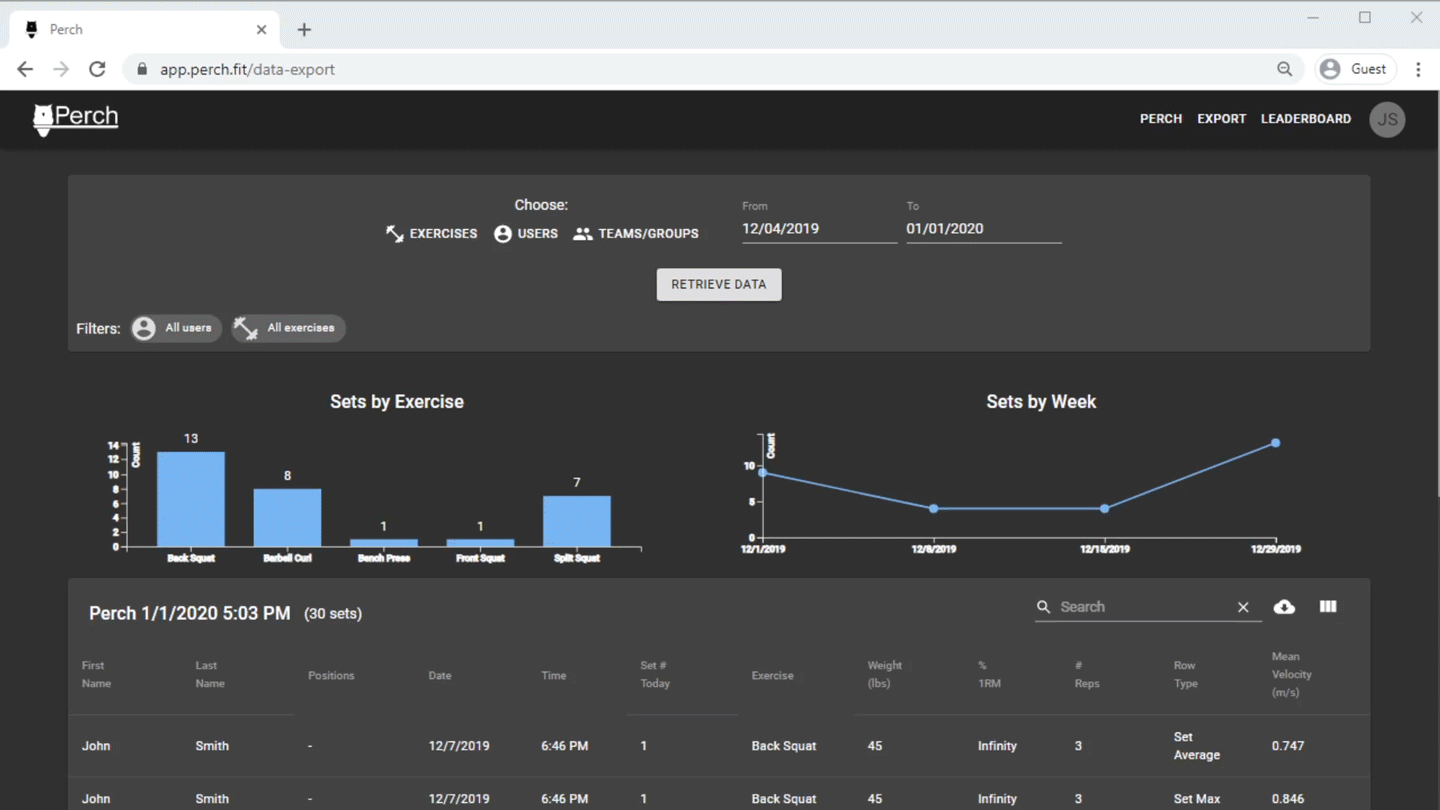This screenshot has height=810, width=1440.
Task: Click the 12/8/2019 data point
Action: coord(934,509)
